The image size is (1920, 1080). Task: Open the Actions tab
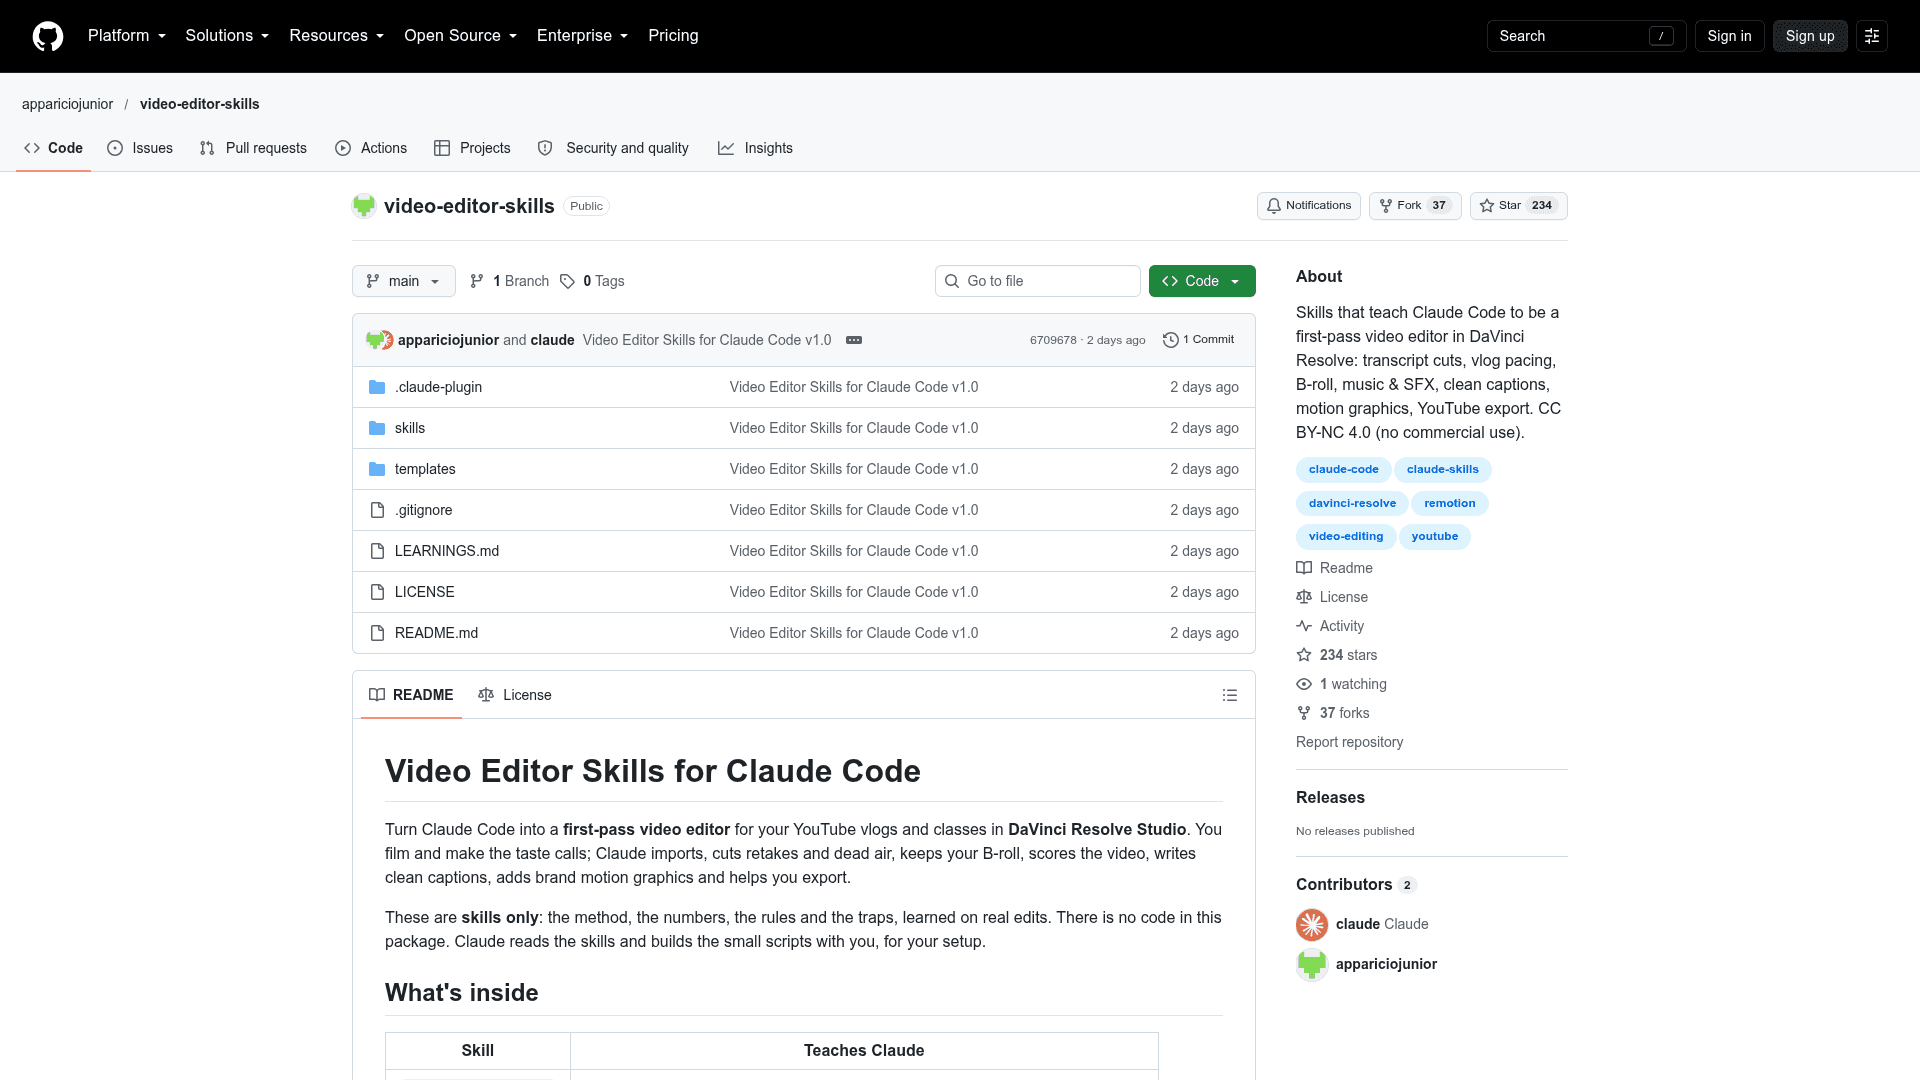tap(371, 148)
